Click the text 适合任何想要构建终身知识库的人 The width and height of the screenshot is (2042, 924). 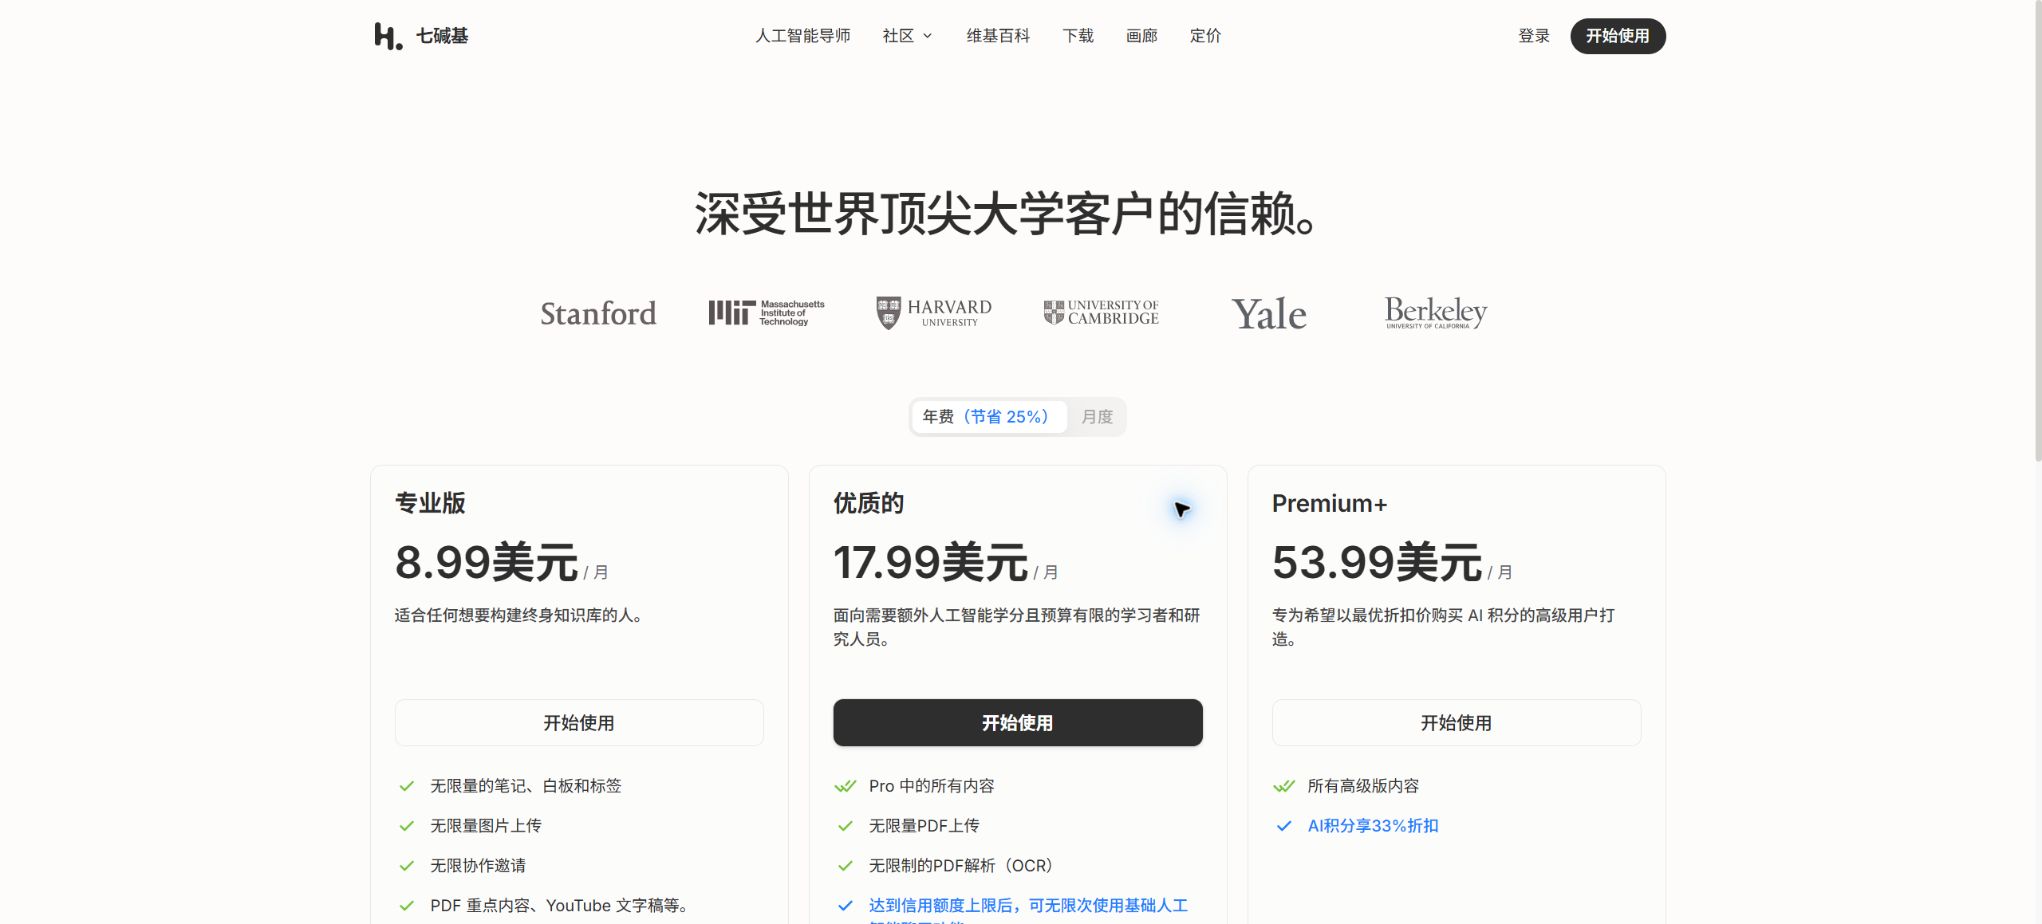click(519, 616)
